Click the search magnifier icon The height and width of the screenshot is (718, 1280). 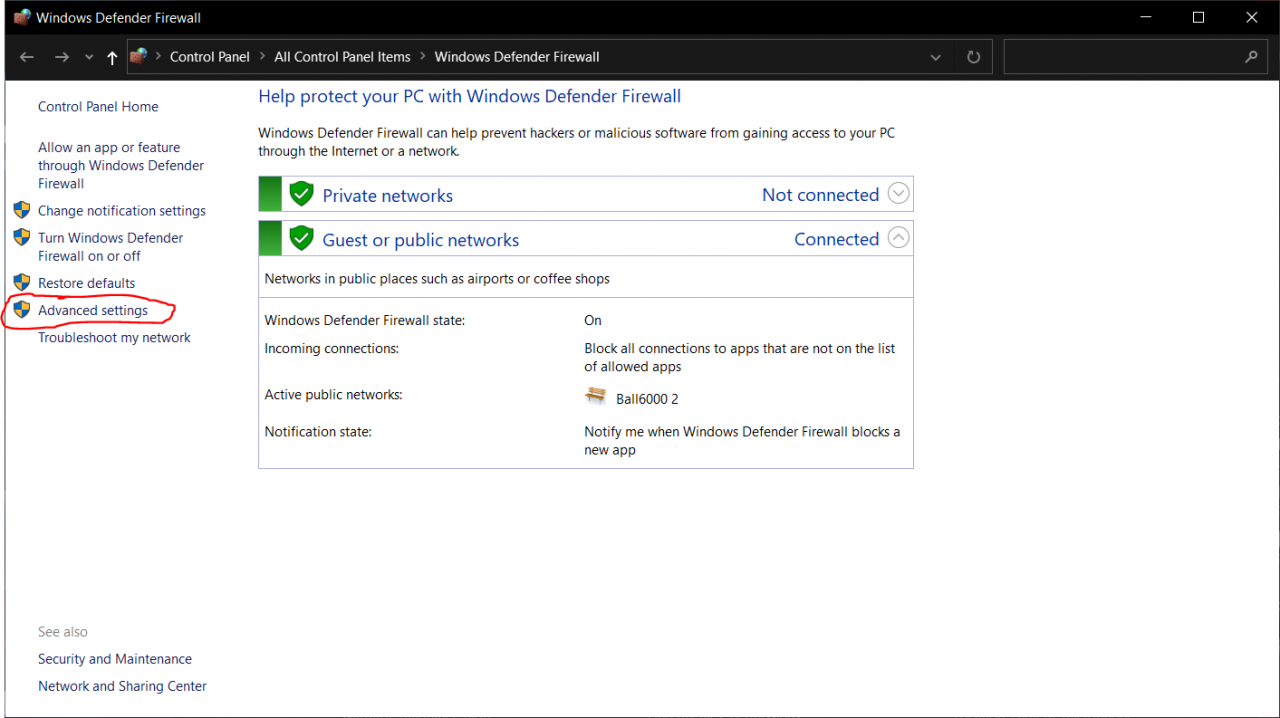[x=1251, y=57]
